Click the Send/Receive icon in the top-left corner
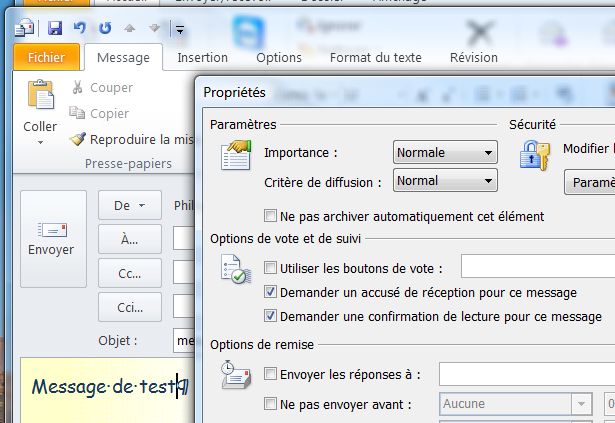The image size is (615, 423). pyautogui.click(x=24, y=28)
